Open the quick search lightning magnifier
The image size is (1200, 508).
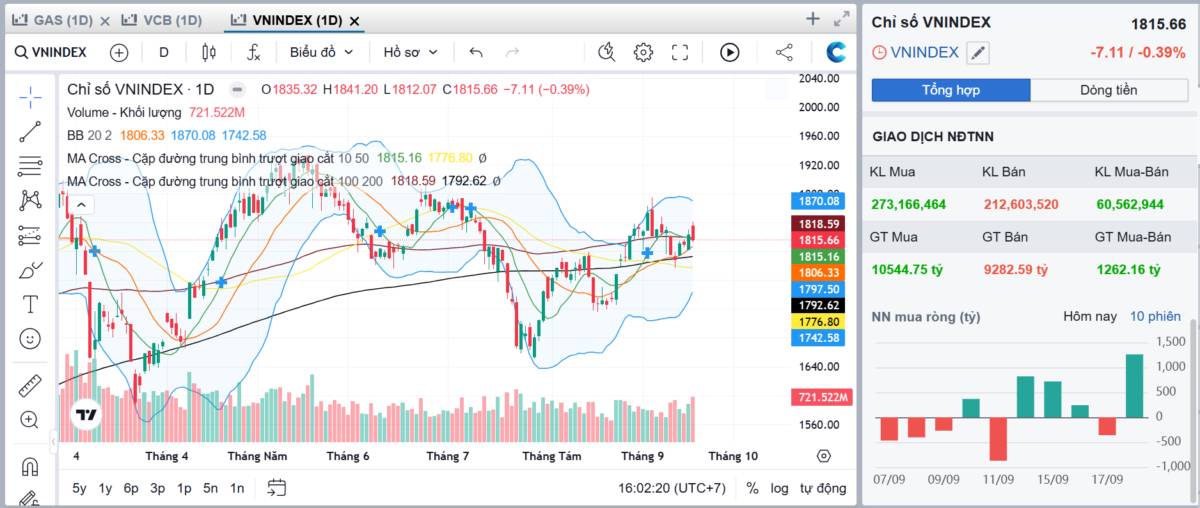click(x=606, y=52)
